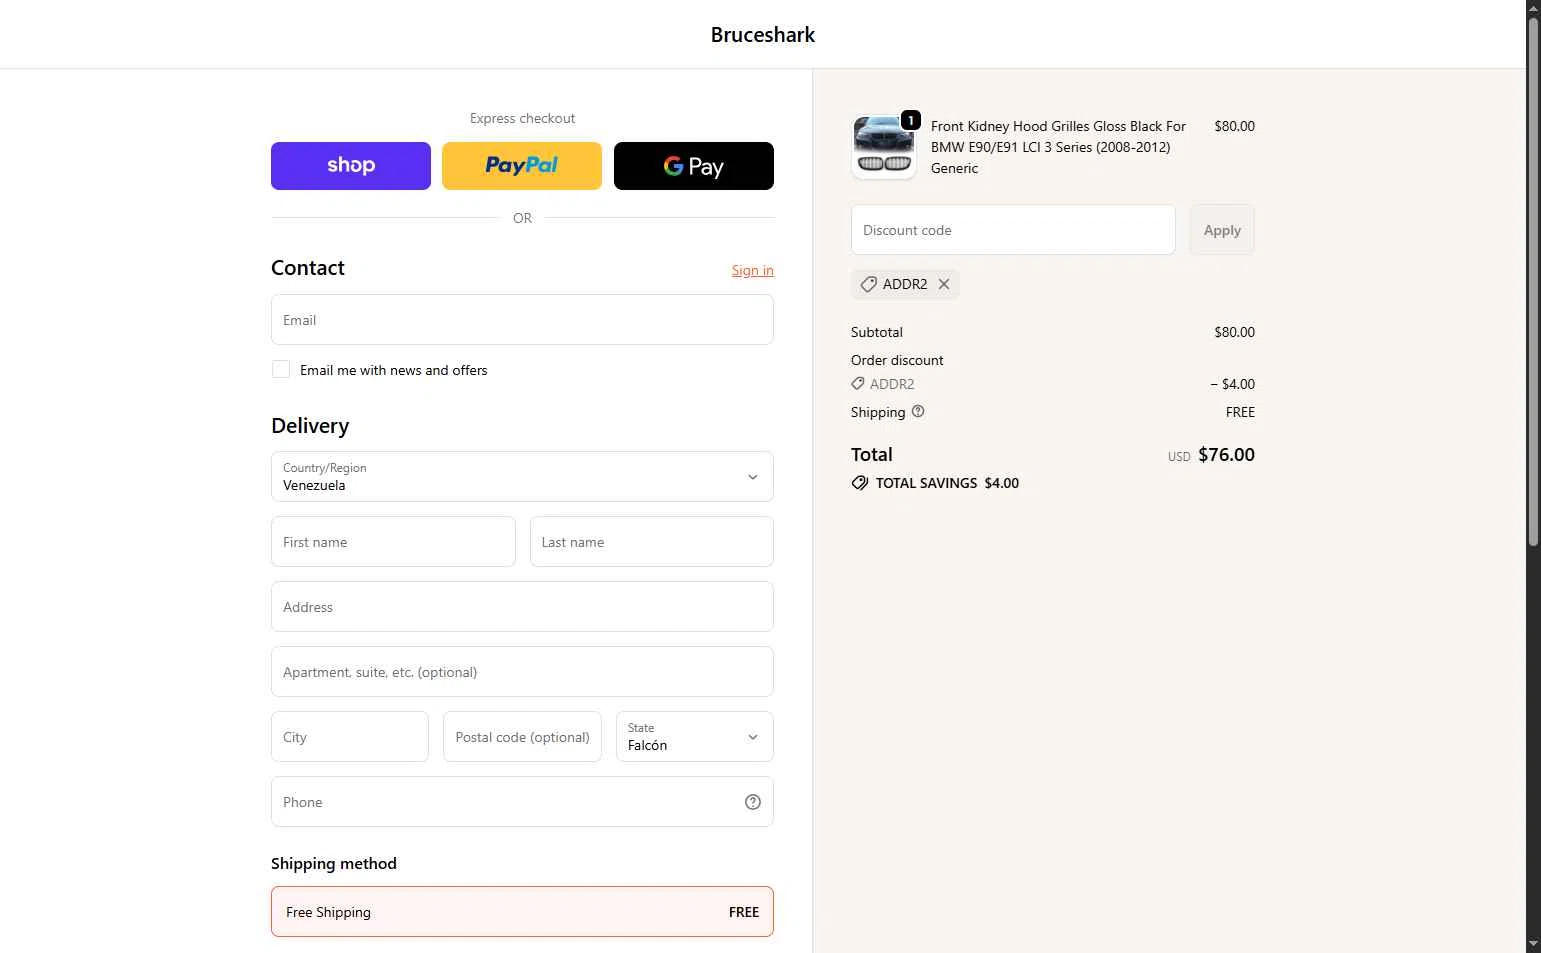This screenshot has height=953, width=1541.
Task: Click the page vertical scrollbar
Action: tap(1533, 280)
